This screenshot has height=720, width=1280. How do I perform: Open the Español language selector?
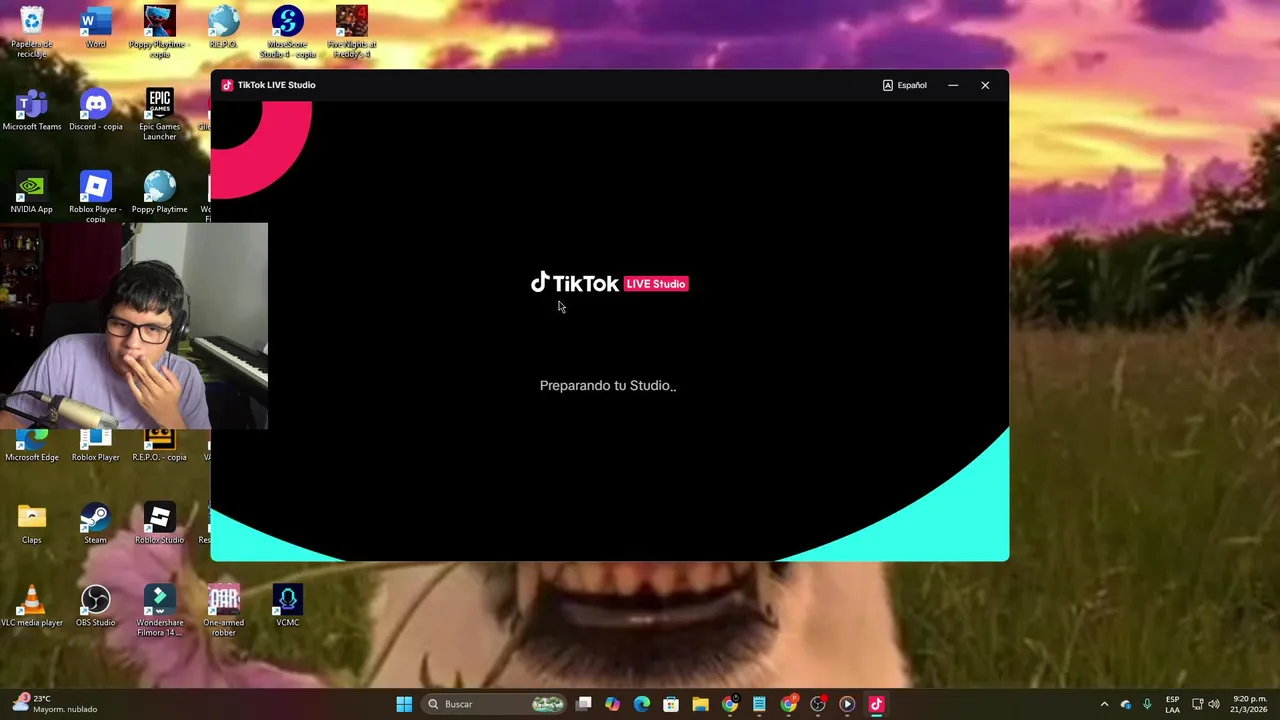904,85
